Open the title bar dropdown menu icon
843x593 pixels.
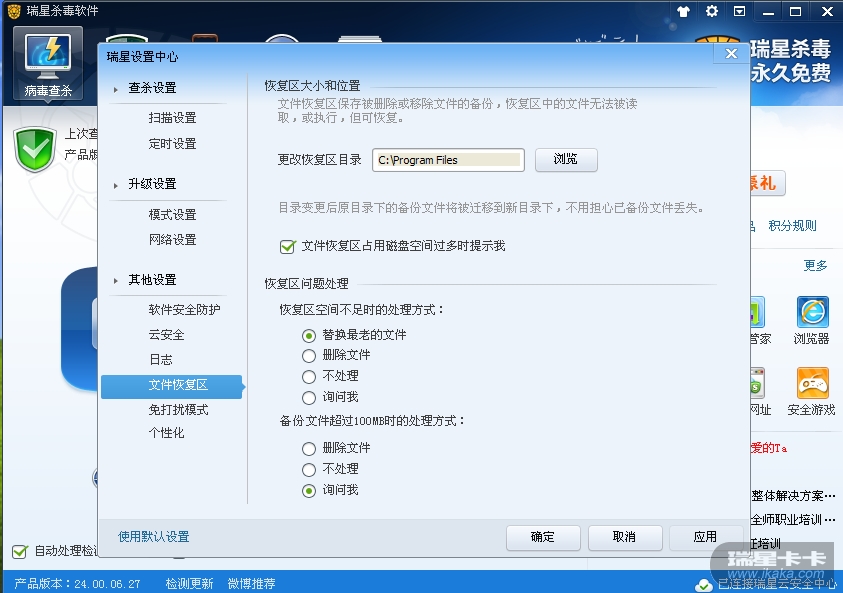[x=740, y=11]
